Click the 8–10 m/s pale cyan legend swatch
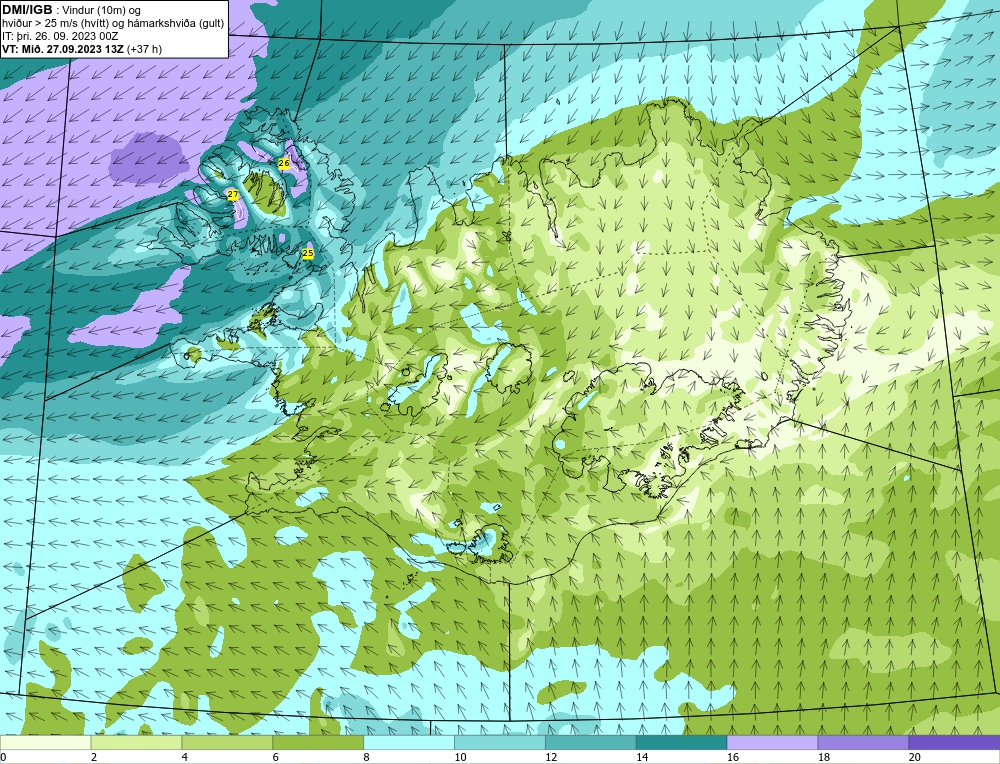 click(x=409, y=742)
